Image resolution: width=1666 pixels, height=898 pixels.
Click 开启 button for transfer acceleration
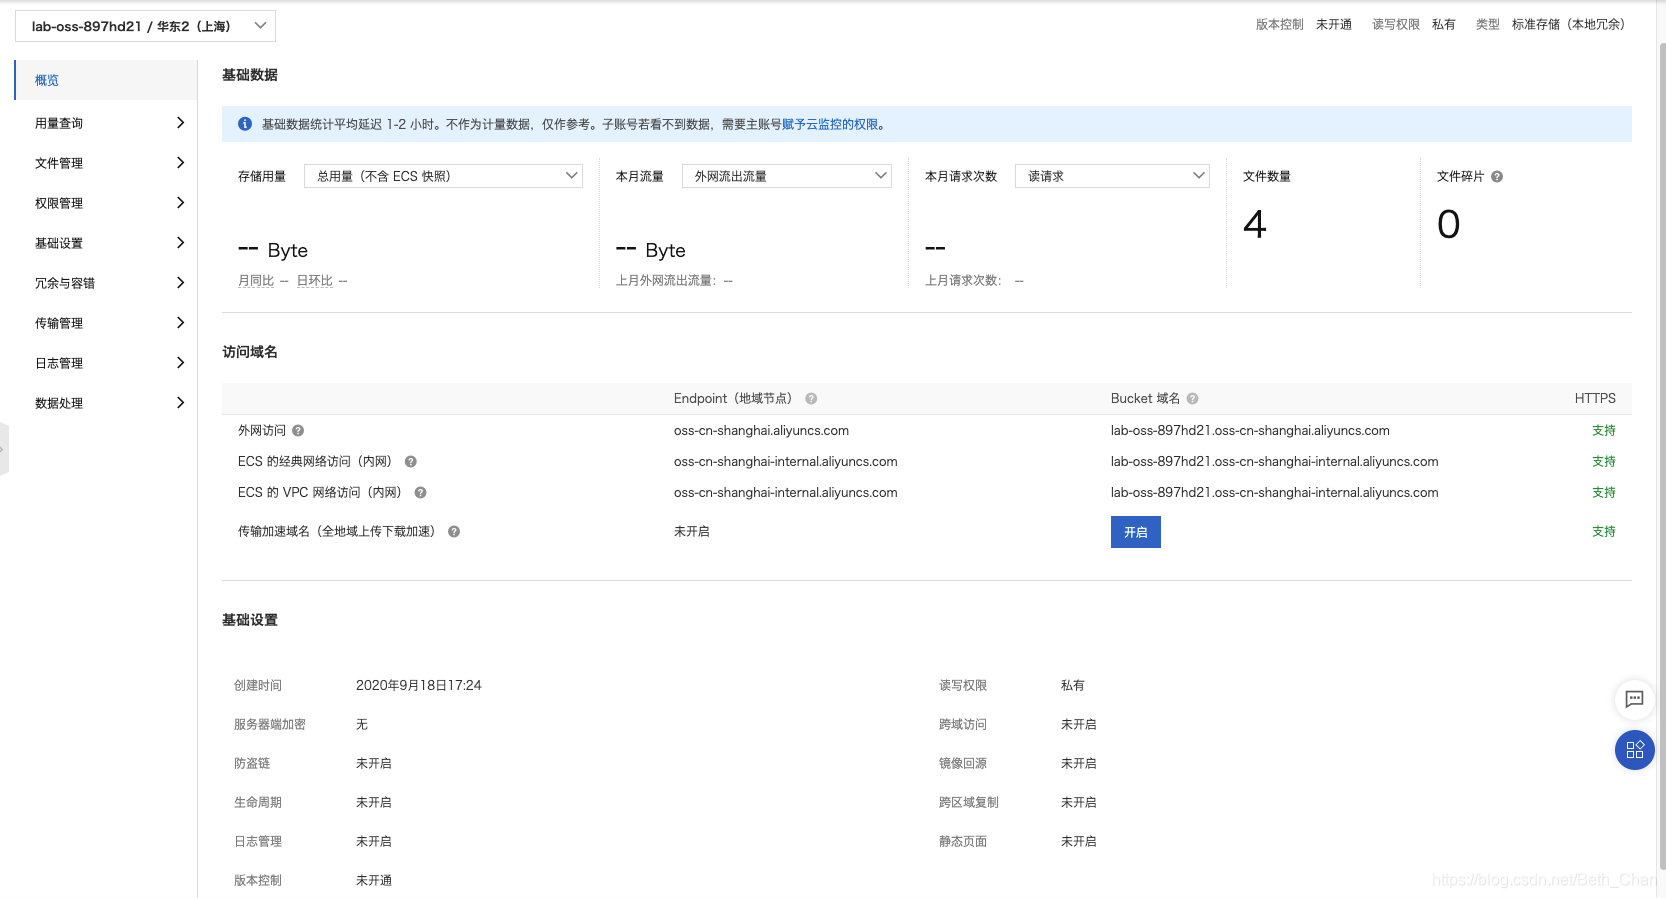point(1136,532)
